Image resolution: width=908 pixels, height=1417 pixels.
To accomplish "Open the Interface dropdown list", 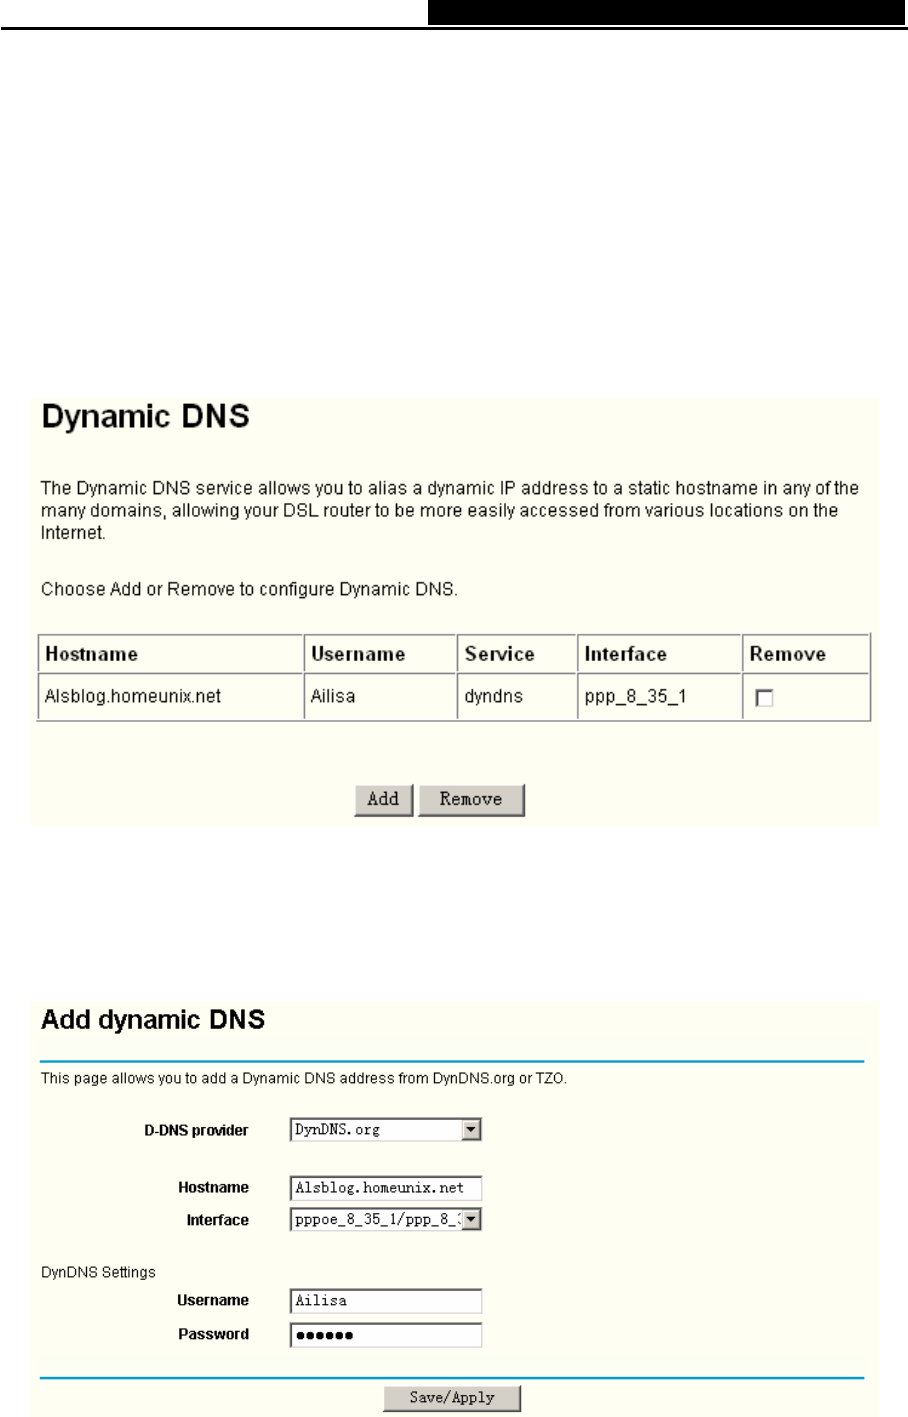I will coord(386,1219).
